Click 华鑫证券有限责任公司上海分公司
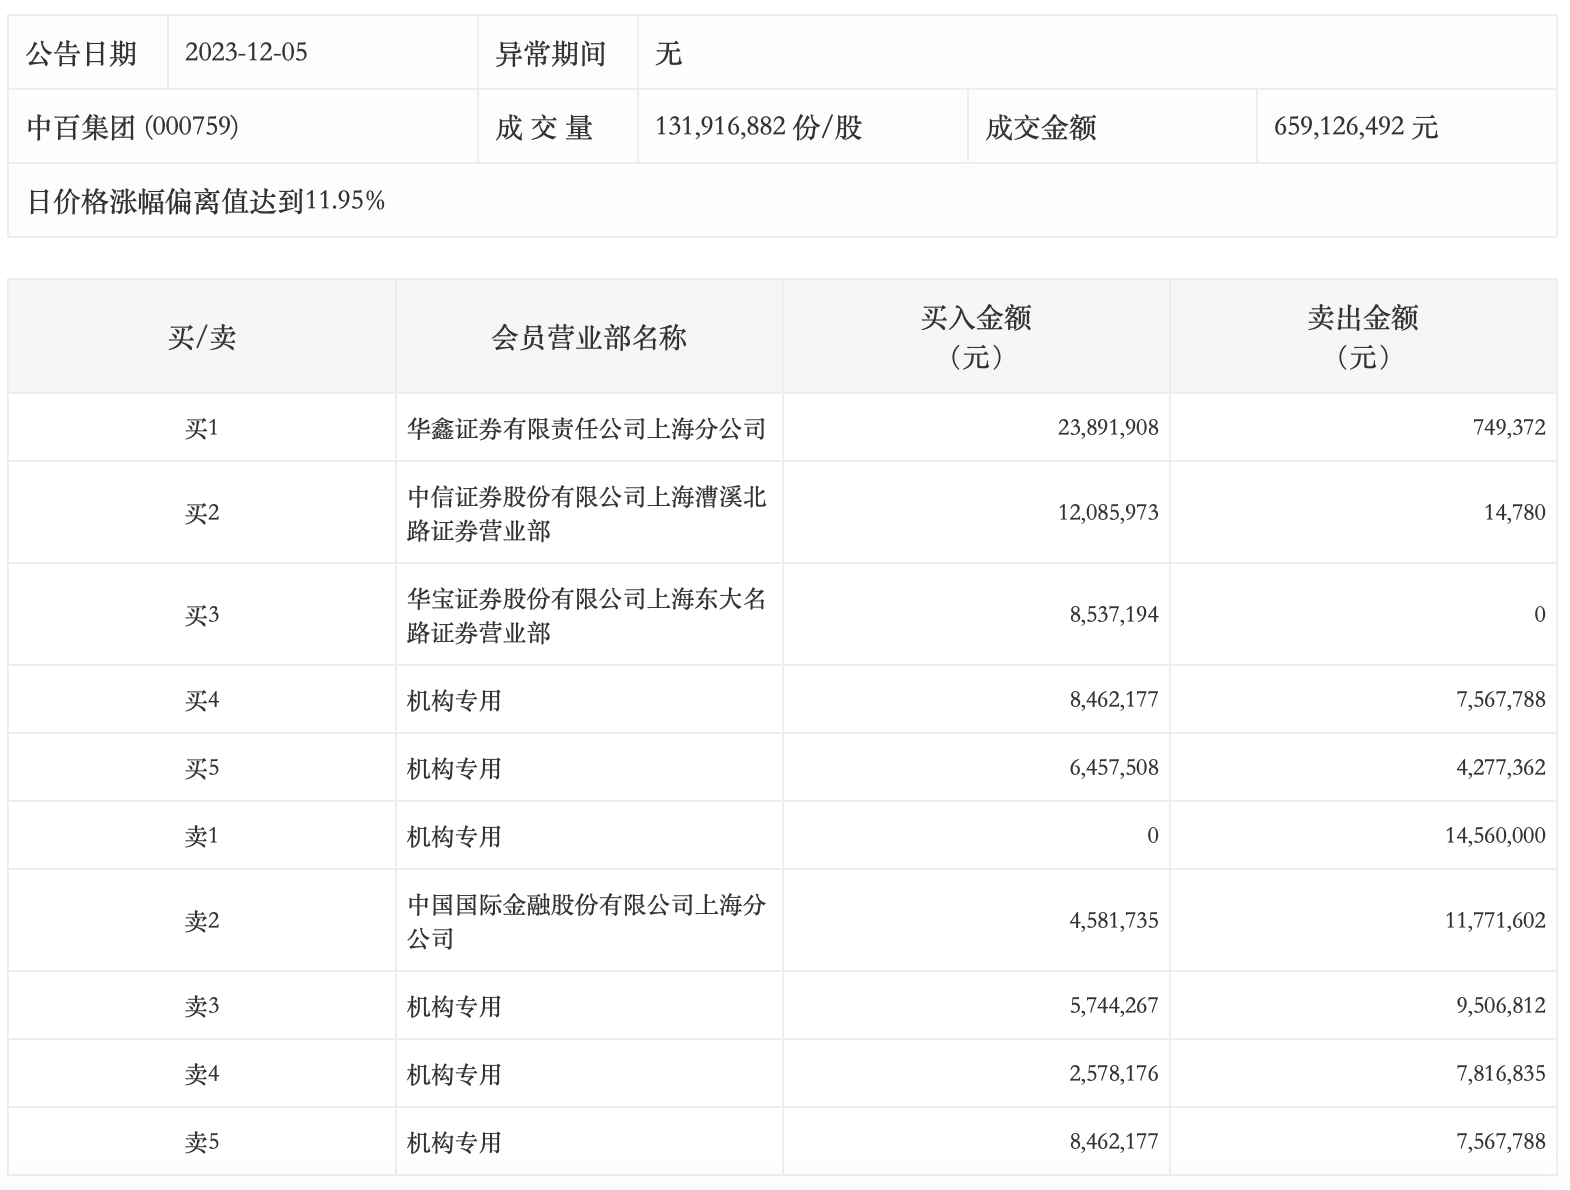The height and width of the screenshot is (1190, 1570). click(x=587, y=428)
